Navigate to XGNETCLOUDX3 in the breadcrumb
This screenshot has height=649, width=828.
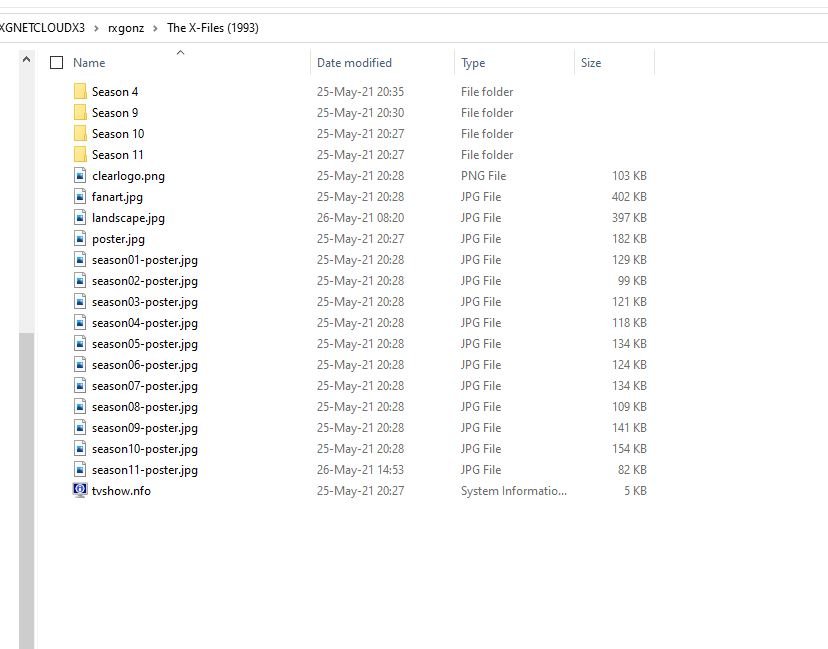coord(42,28)
